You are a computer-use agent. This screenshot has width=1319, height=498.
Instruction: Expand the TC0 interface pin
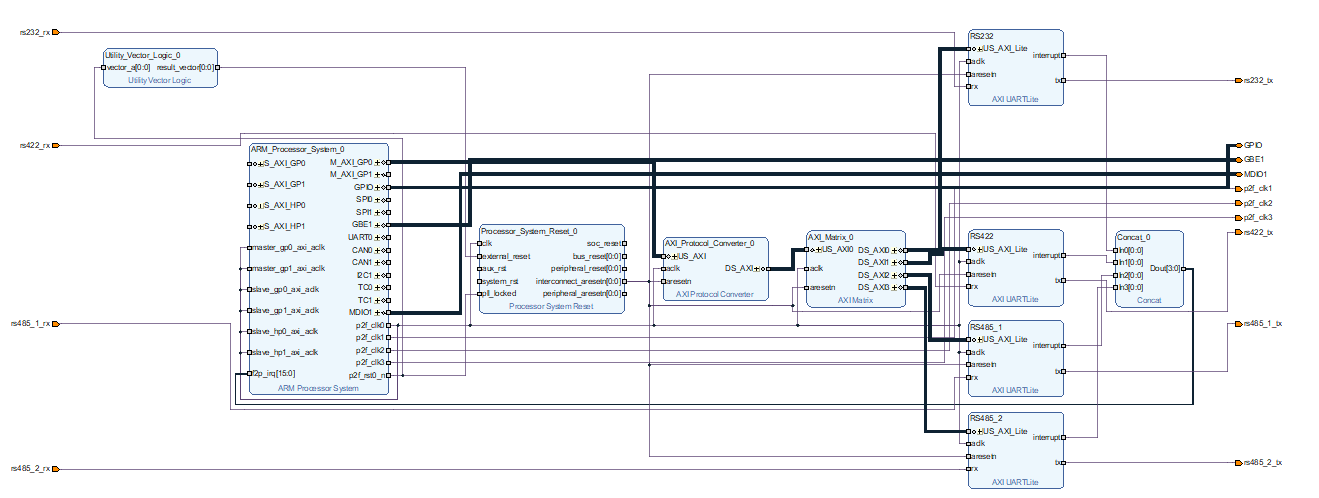(x=378, y=287)
